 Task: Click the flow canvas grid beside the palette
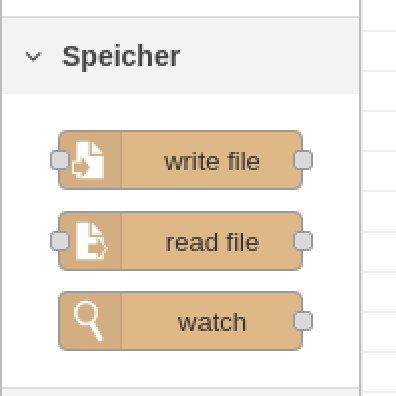[x=379, y=200]
